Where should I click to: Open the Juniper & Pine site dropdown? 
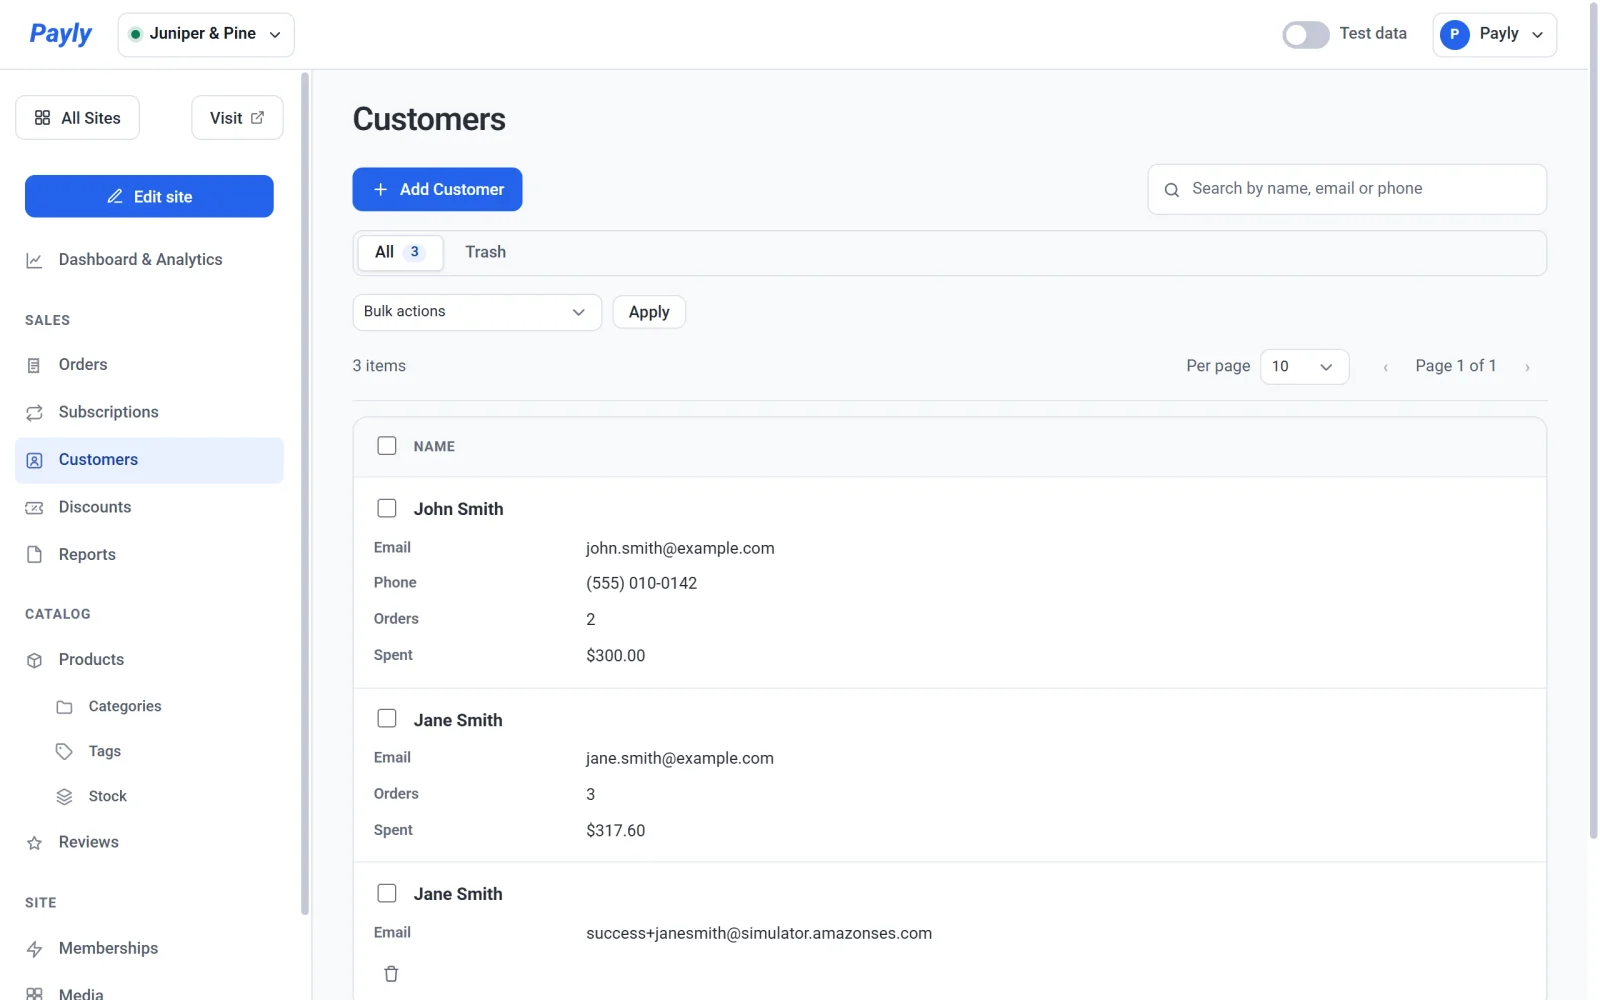[206, 34]
